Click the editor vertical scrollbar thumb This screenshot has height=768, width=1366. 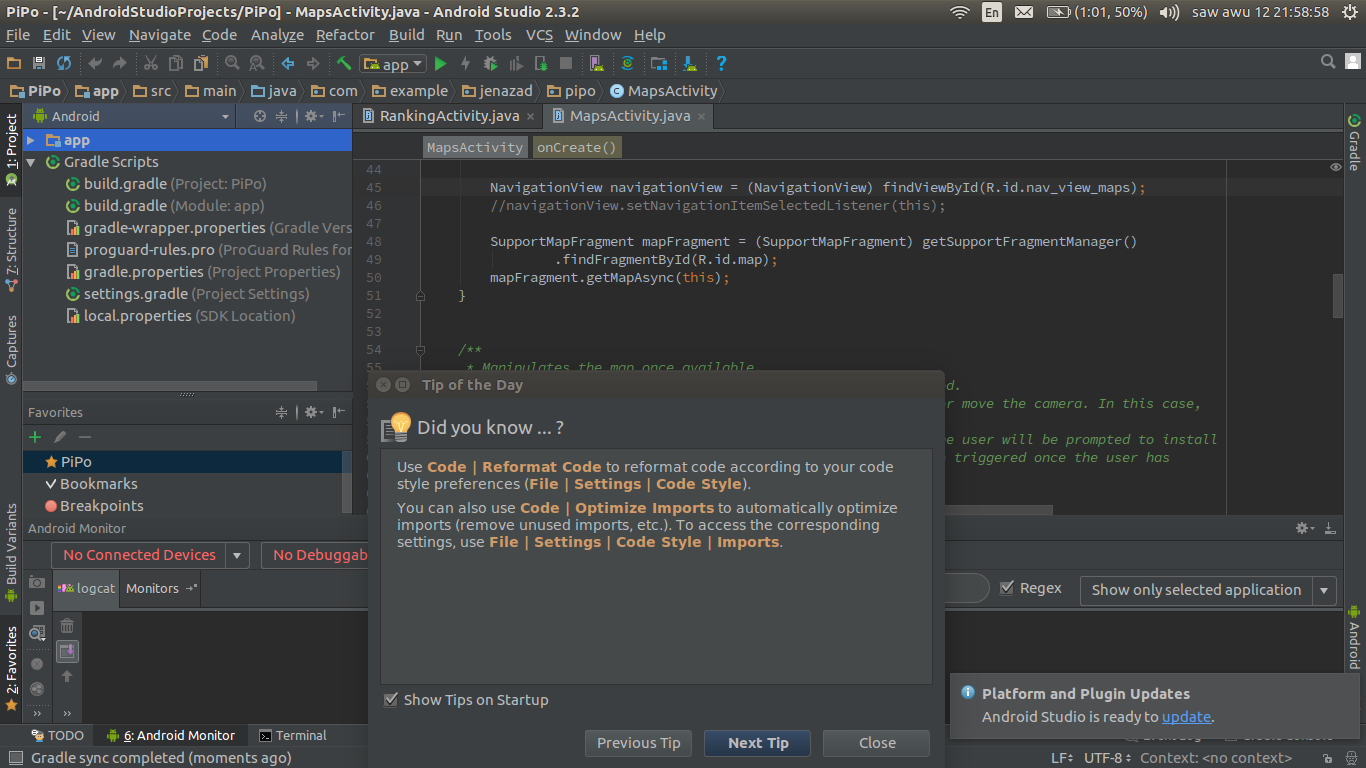[x=1338, y=296]
